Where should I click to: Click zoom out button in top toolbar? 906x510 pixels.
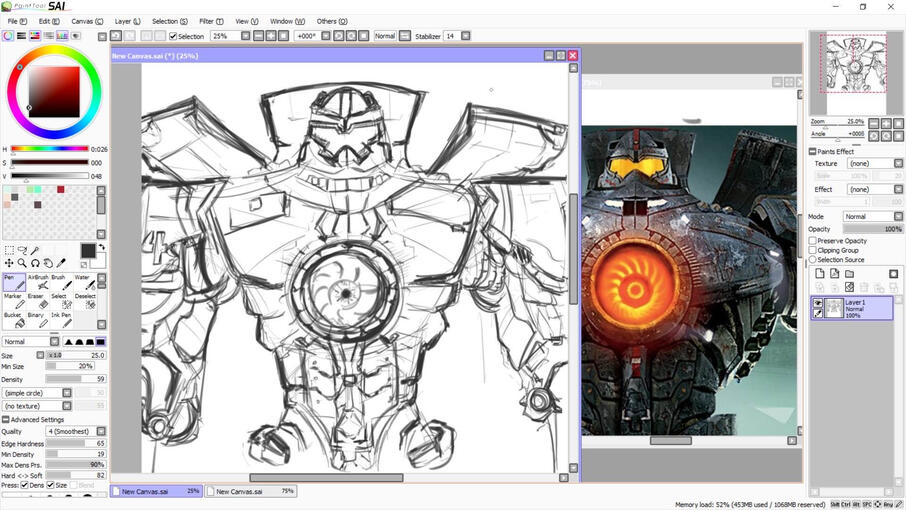click(258, 36)
